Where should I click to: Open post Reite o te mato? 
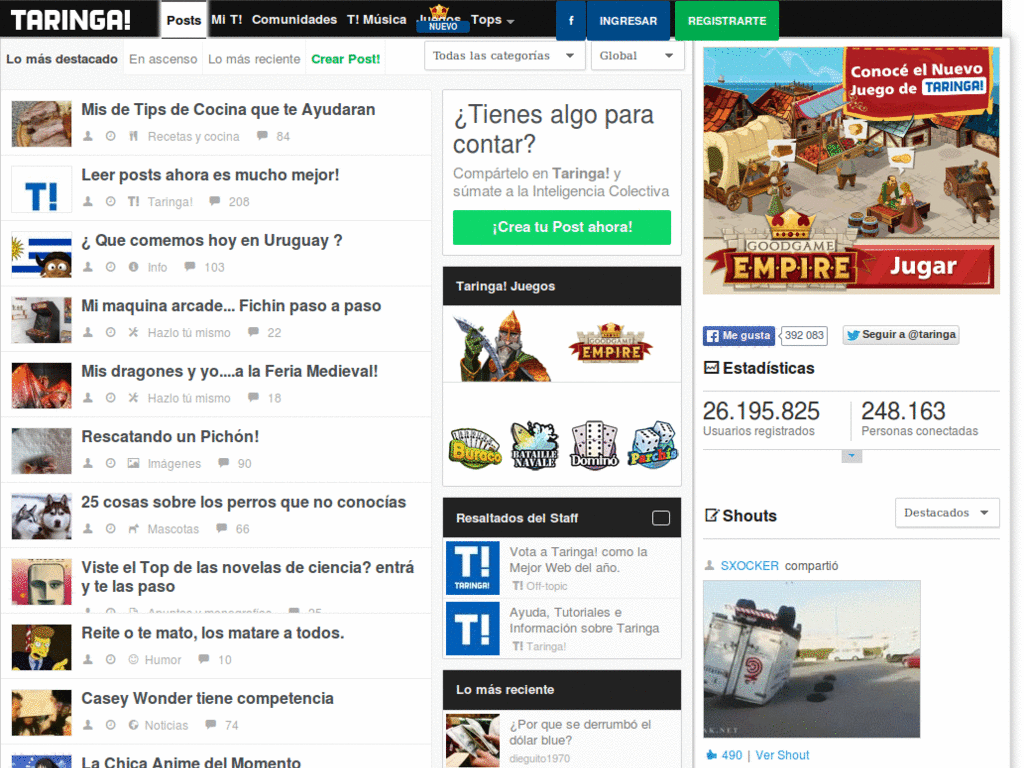212,633
